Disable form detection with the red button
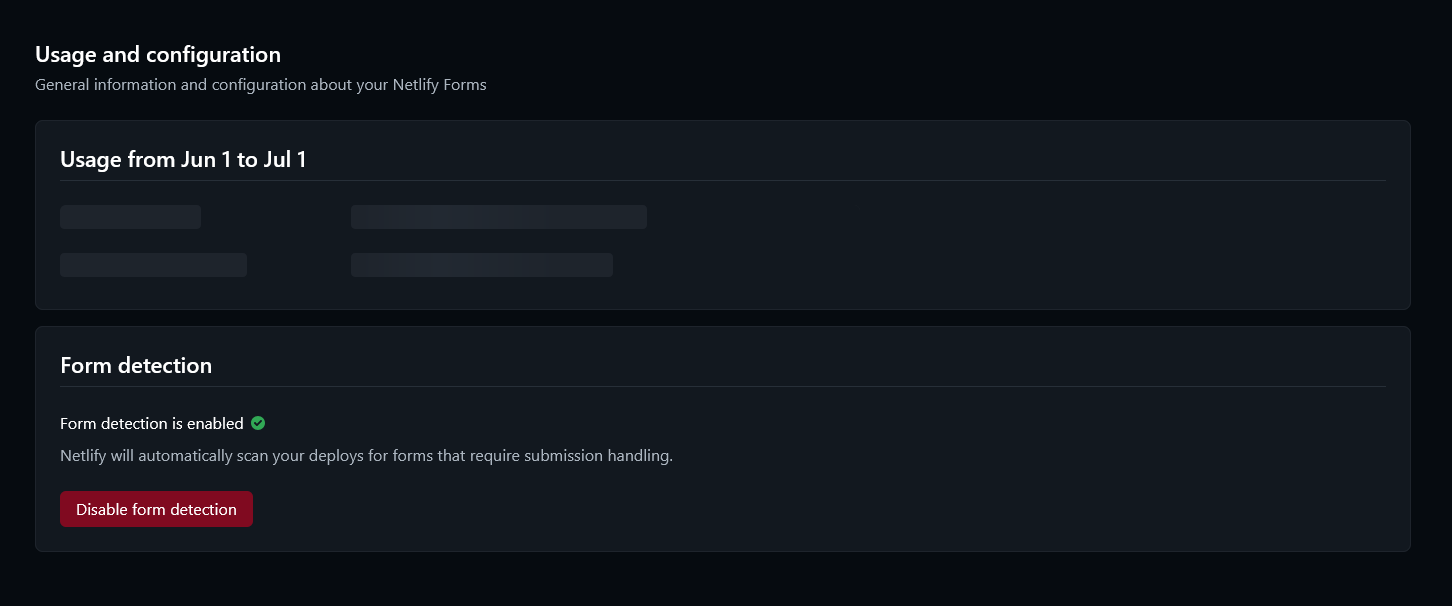The width and height of the screenshot is (1452, 606). [x=156, y=509]
